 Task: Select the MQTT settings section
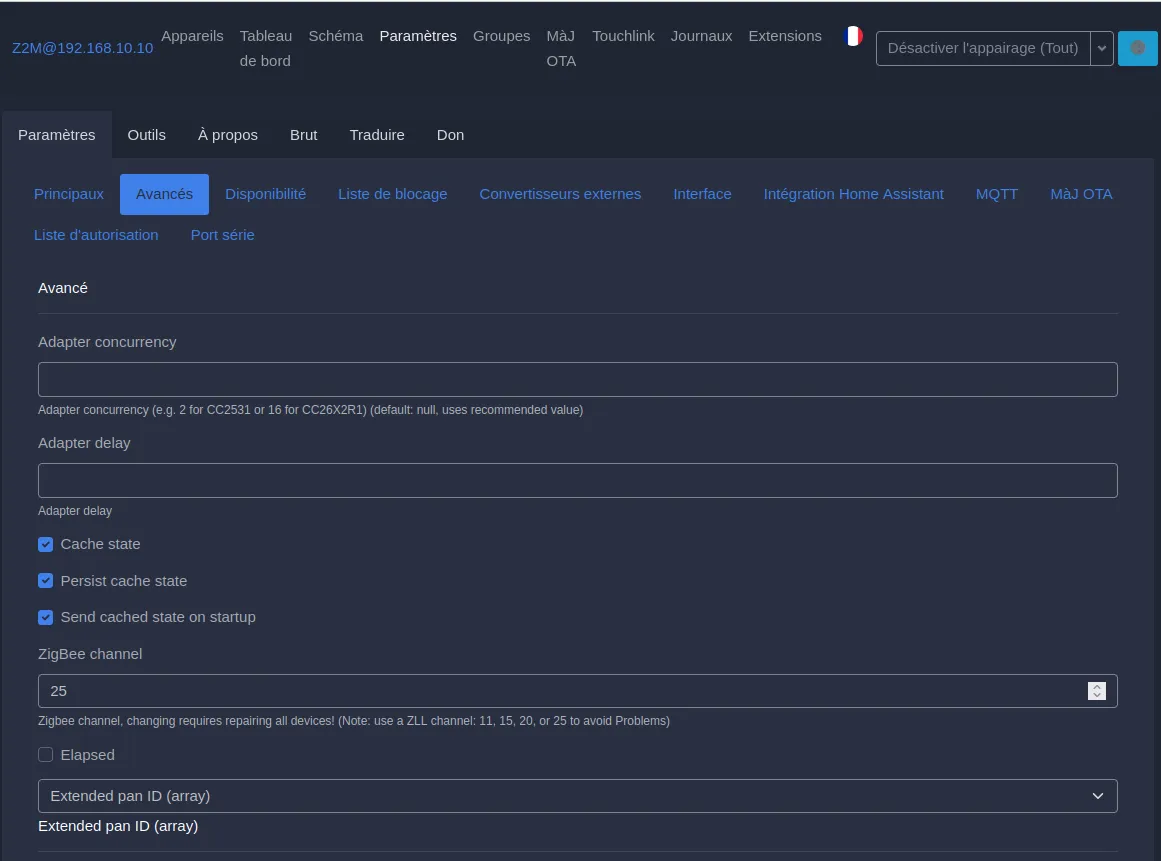pos(996,194)
